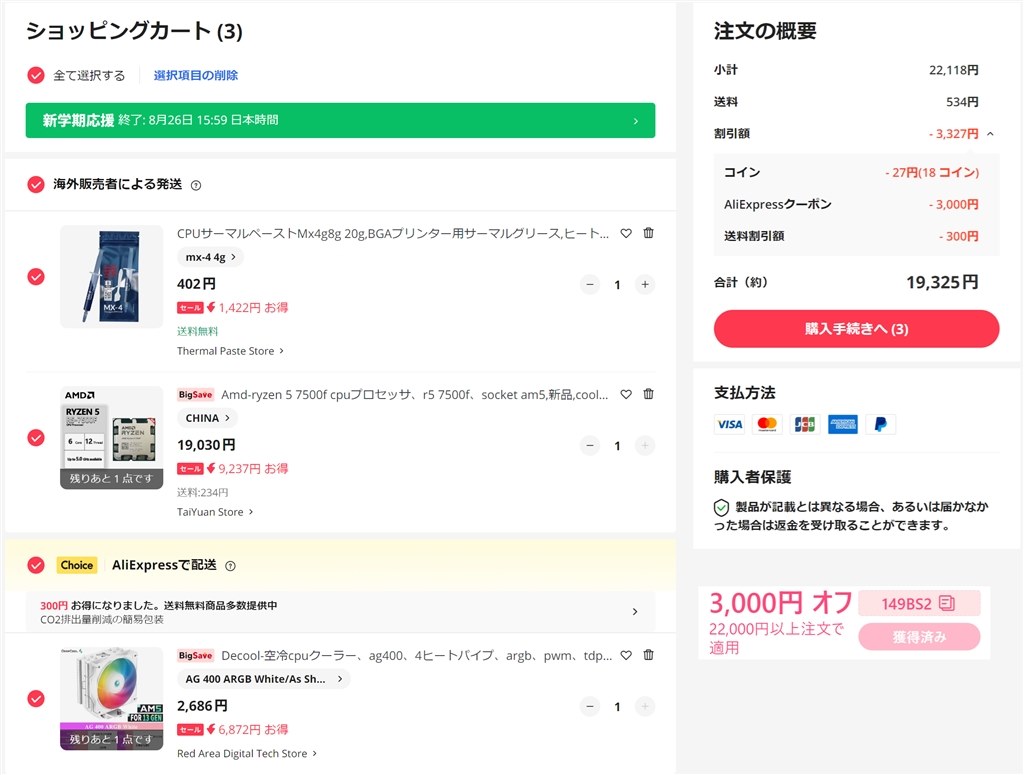Viewport: 1024px width, 775px height.
Task: Open MX-4 thermal paste thumbnail
Action: click(112, 277)
